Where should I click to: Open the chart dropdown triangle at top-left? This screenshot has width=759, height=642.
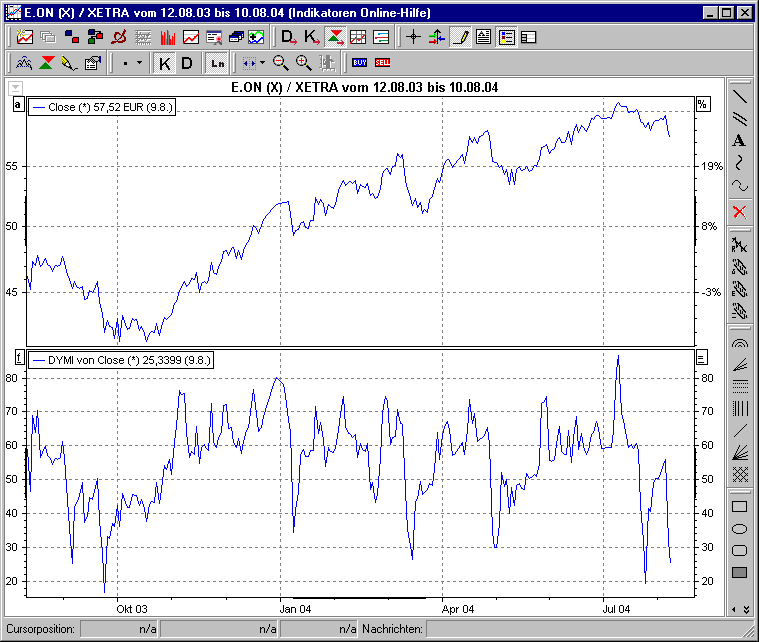(x=15, y=88)
